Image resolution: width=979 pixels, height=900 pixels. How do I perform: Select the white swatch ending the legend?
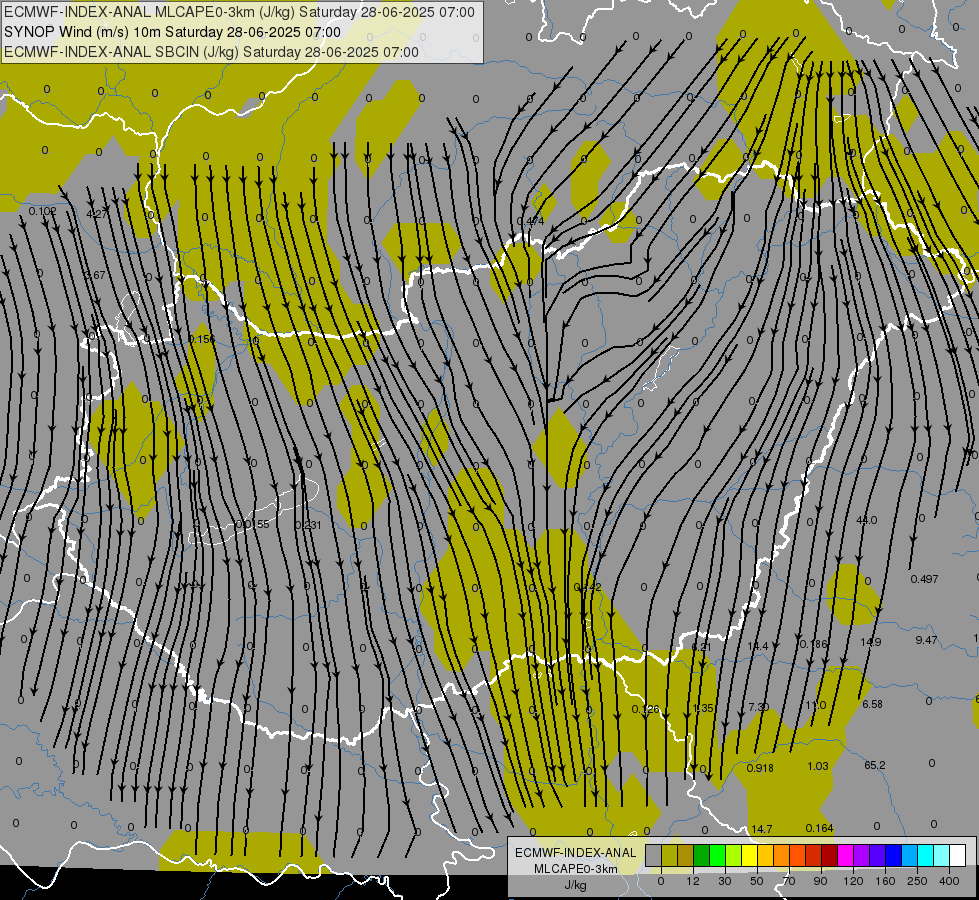(957, 856)
